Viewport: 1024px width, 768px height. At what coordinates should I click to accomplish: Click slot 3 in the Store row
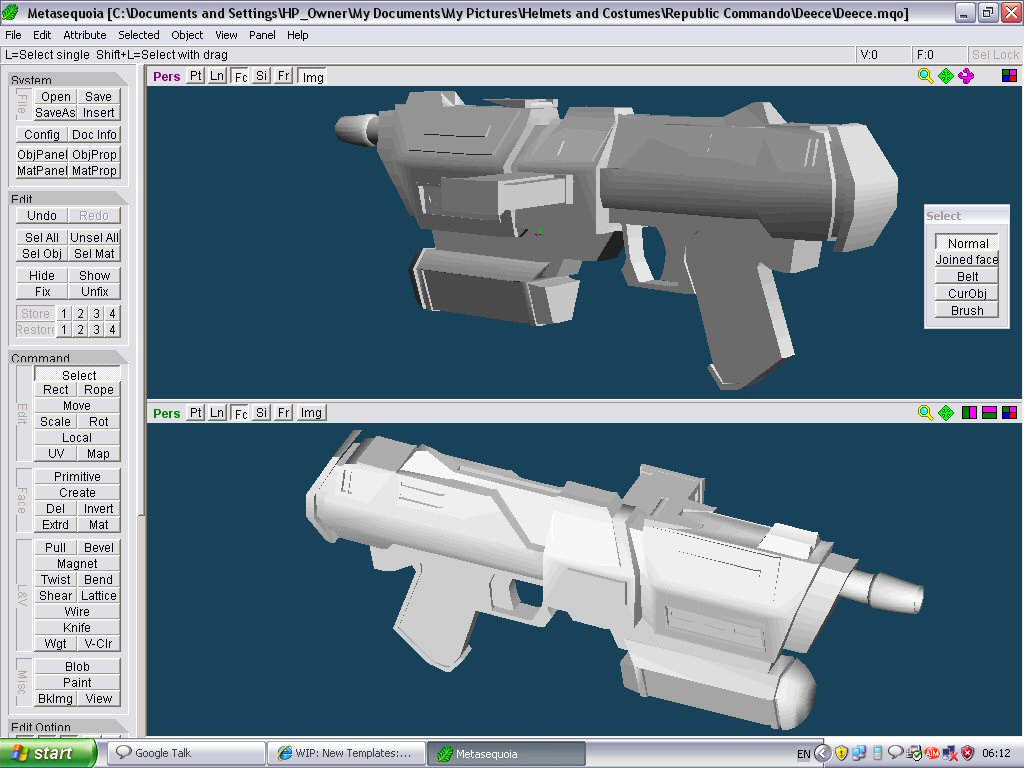point(96,313)
